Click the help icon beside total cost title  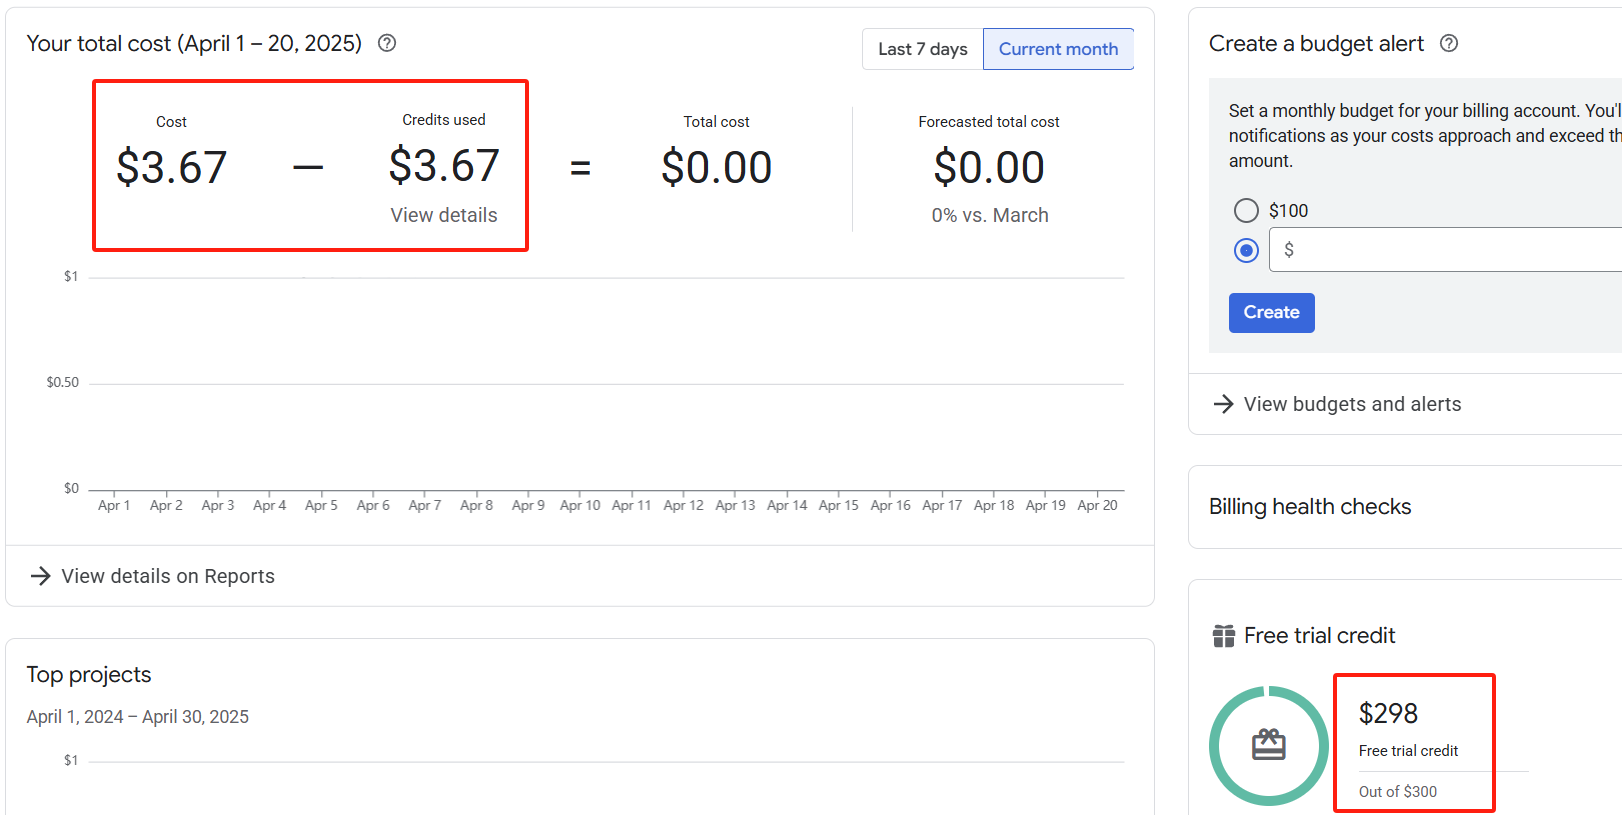387,43
